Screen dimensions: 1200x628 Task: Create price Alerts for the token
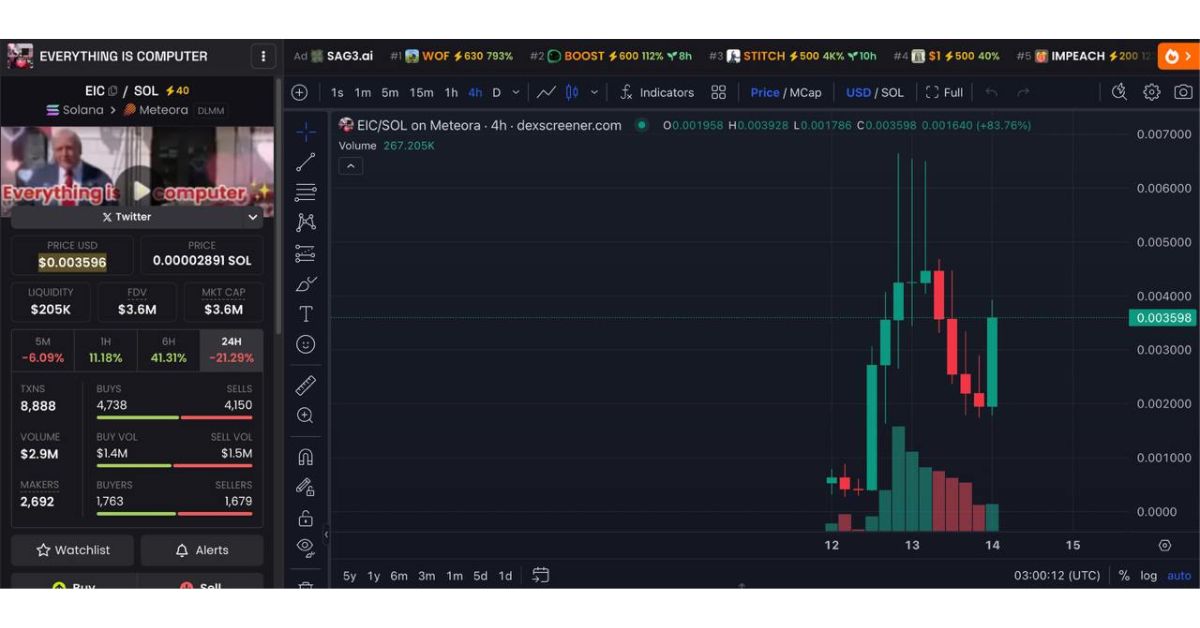[202, 550]
